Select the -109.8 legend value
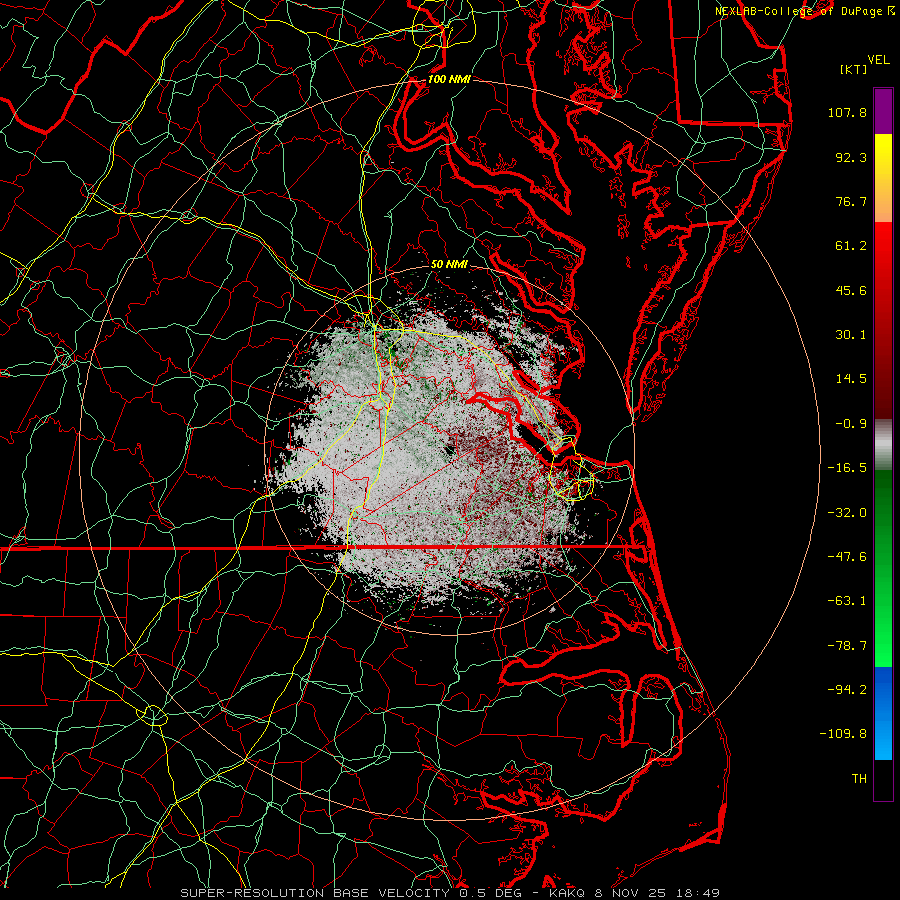 point(843,734)
